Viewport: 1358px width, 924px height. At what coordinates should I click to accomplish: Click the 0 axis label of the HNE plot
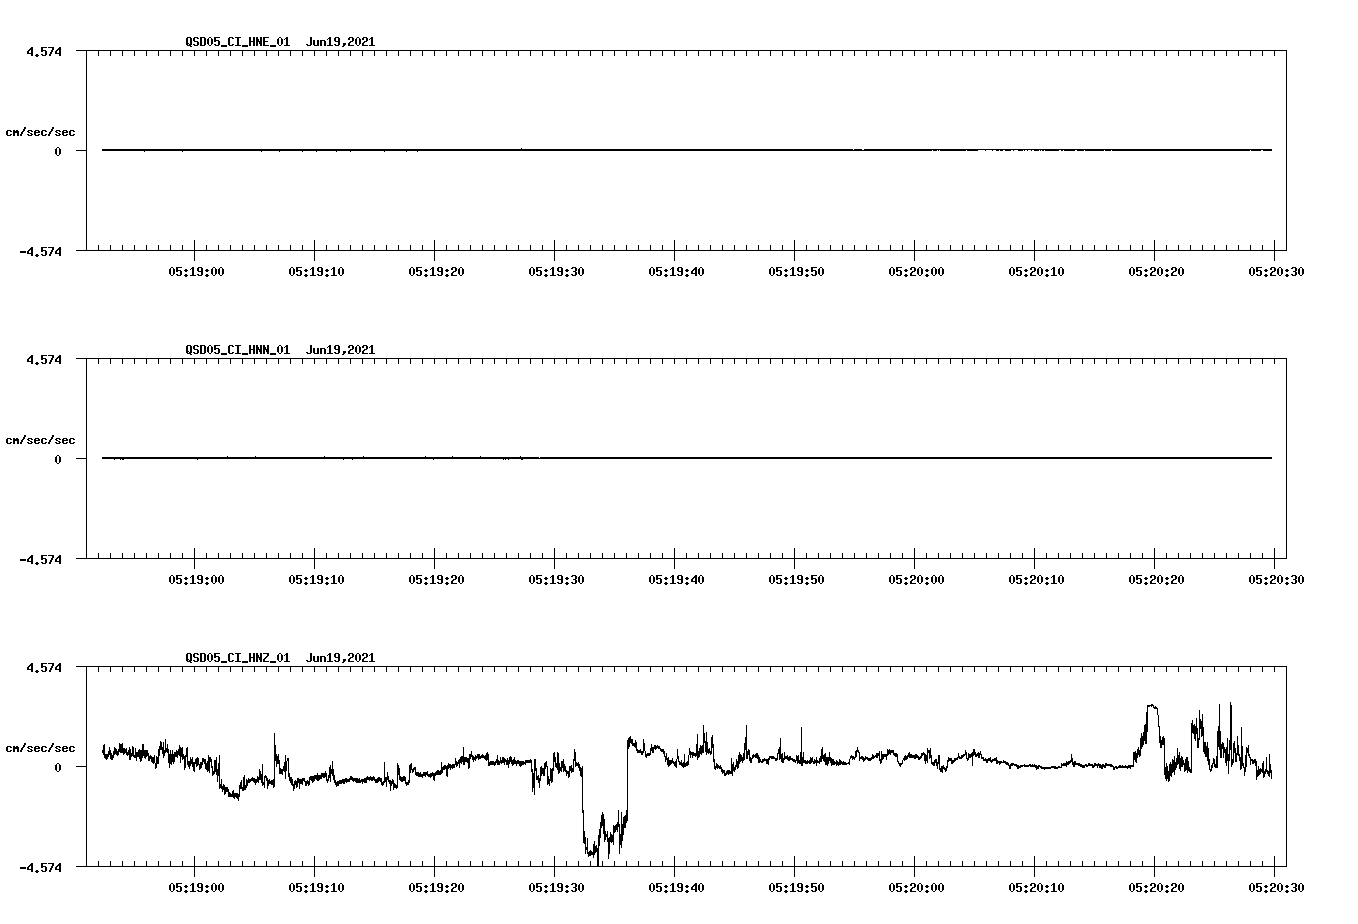click(58, 152)
